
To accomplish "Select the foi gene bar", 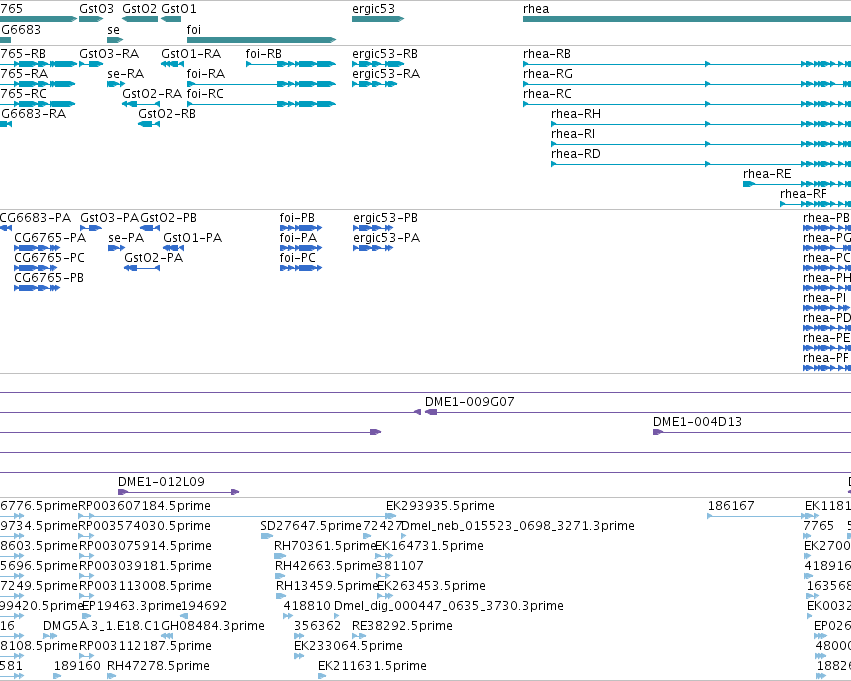I will (x=262, y=40).
